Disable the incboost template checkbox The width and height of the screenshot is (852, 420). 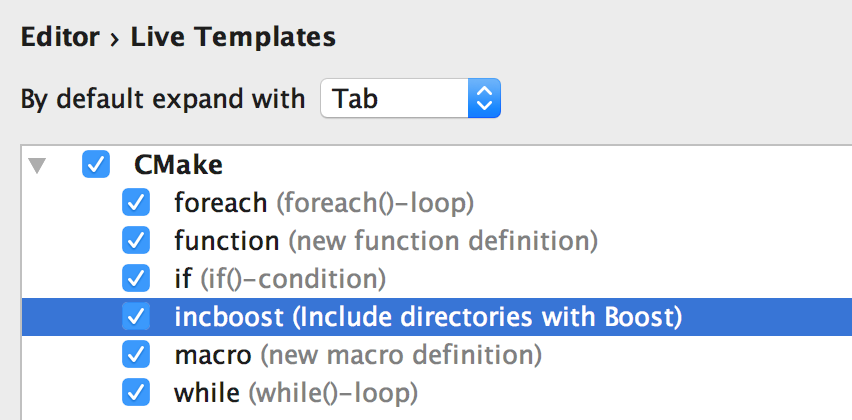pyautogui.click(x=135, y=317)
